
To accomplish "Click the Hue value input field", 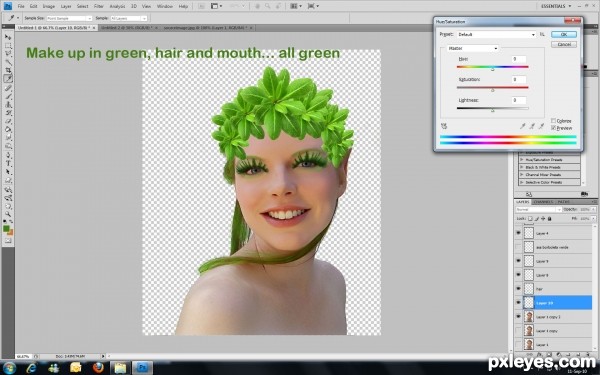I will 519,59.
